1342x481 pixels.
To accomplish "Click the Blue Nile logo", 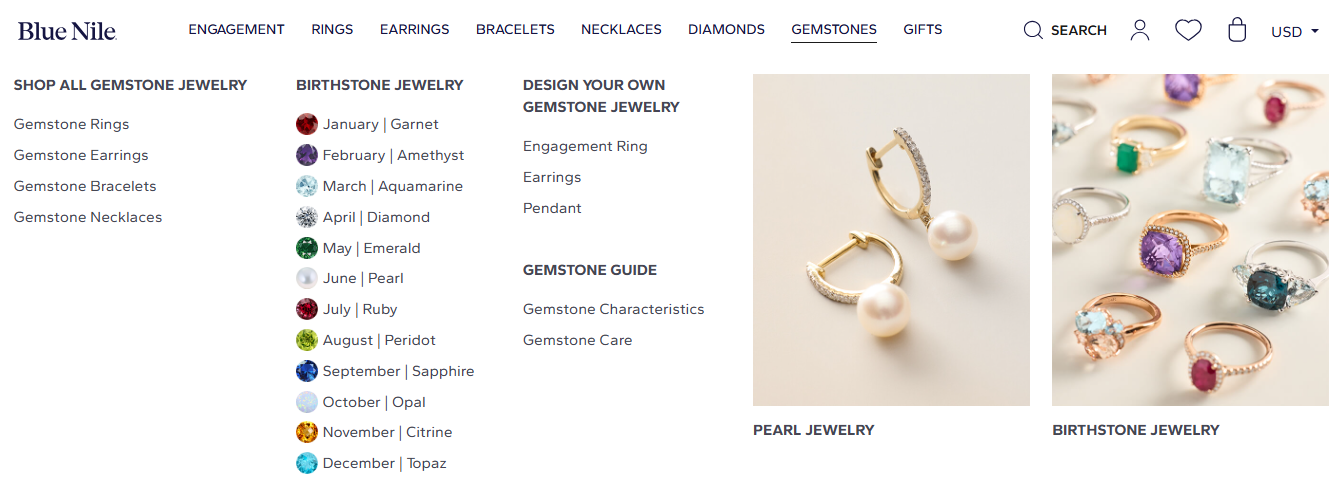I will [67, 31].
